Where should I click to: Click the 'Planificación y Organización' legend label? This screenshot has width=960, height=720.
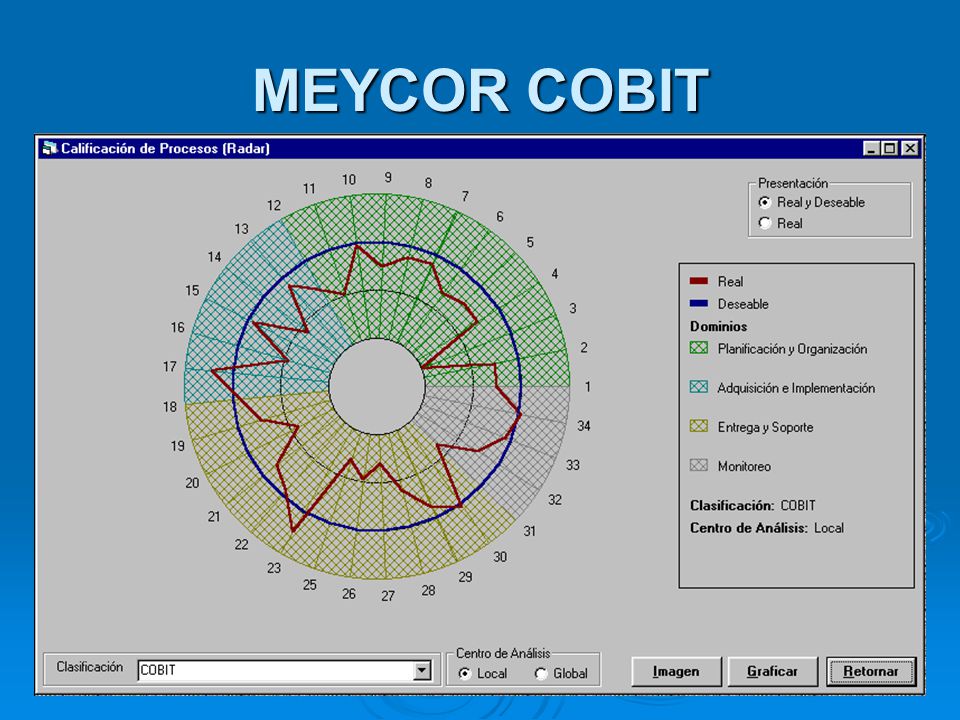click(792, 349)
